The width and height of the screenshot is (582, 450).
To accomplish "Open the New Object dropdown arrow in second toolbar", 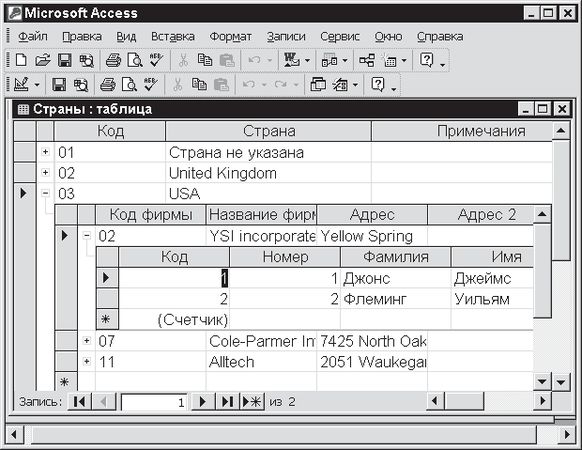I will (356, 85).
